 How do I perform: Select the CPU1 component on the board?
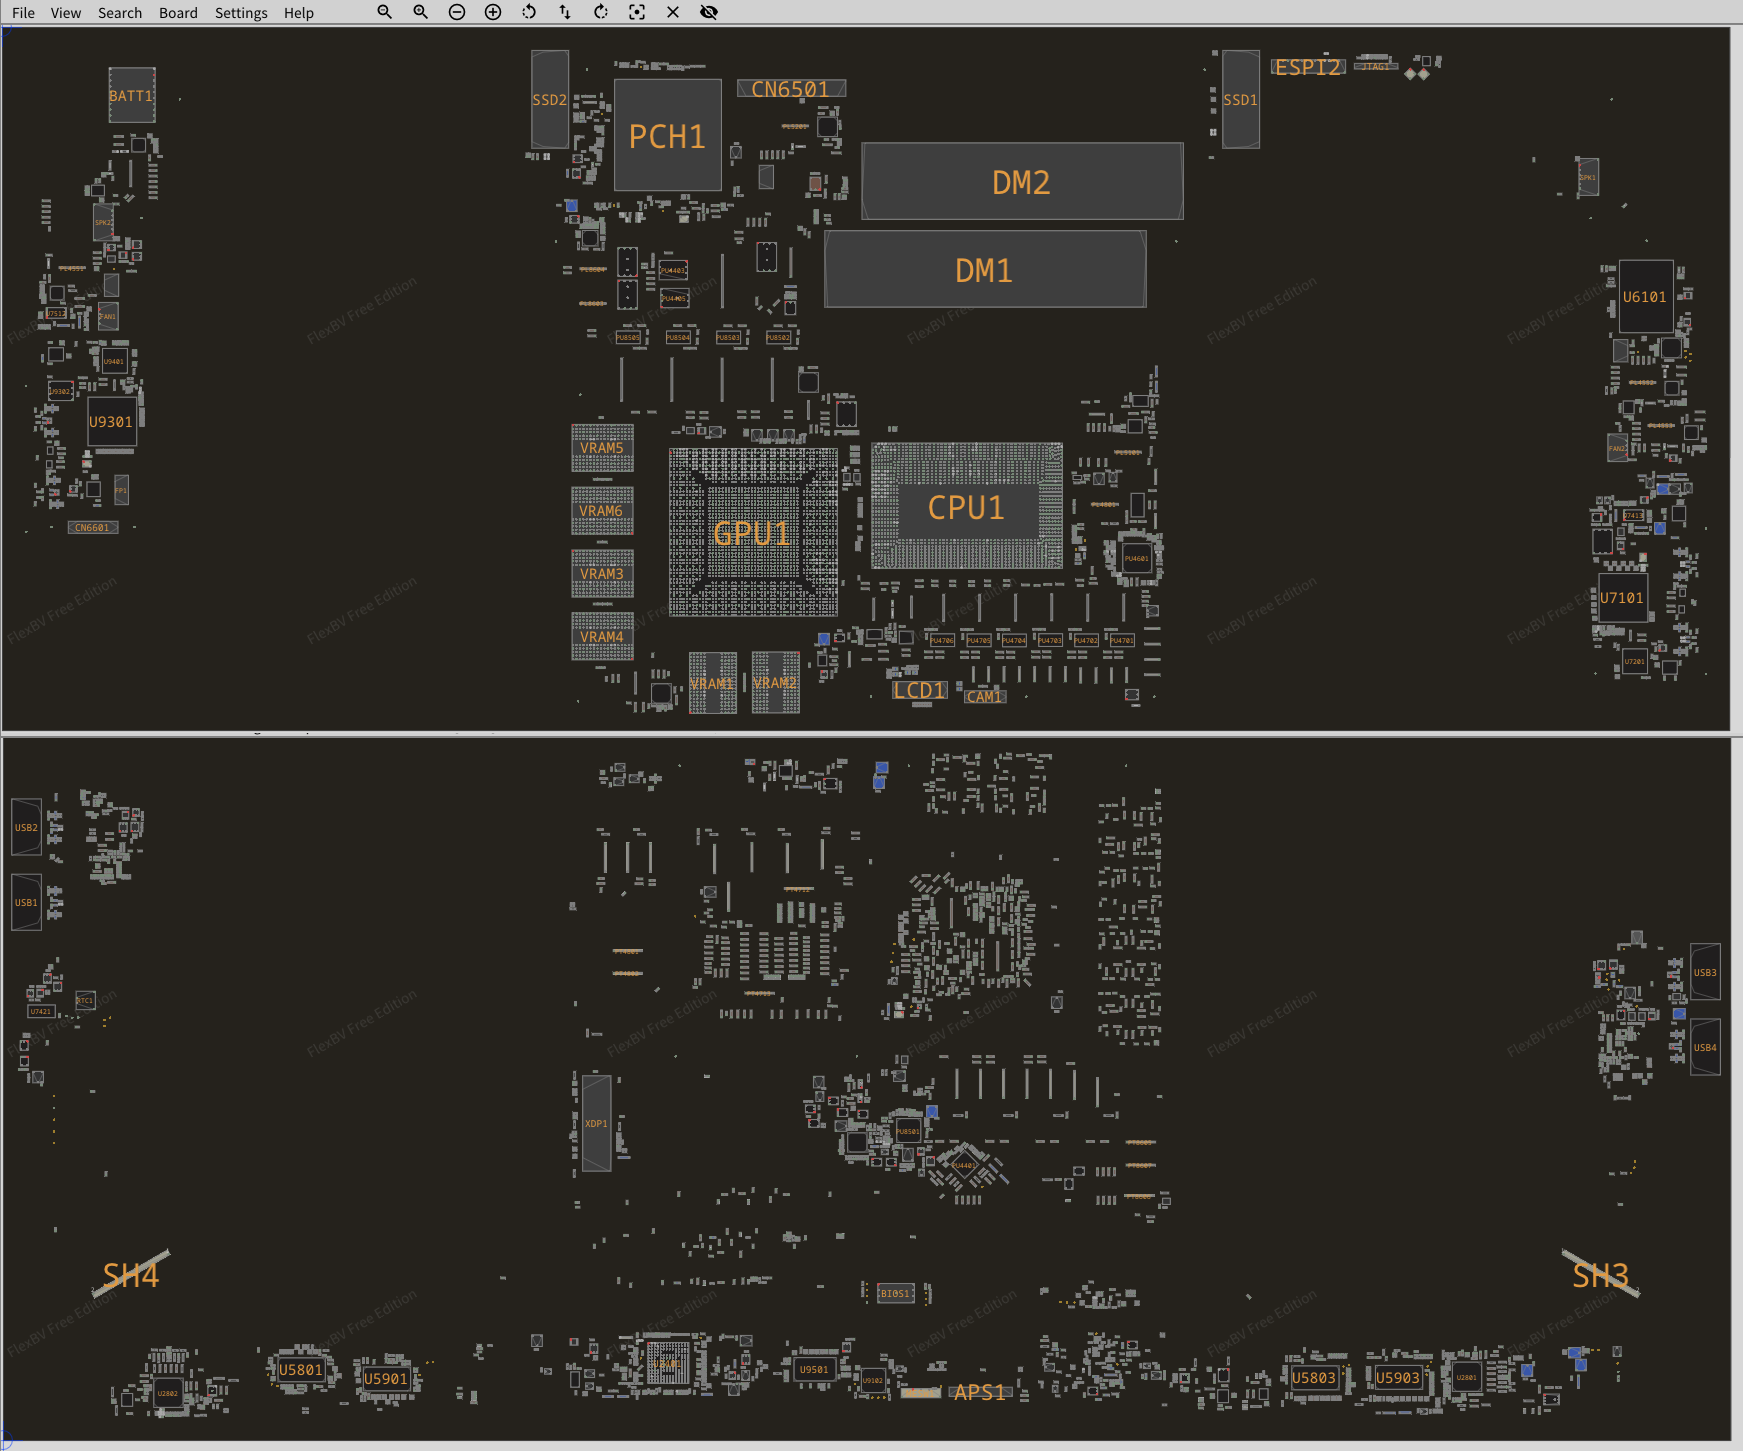tap(966, 507)
